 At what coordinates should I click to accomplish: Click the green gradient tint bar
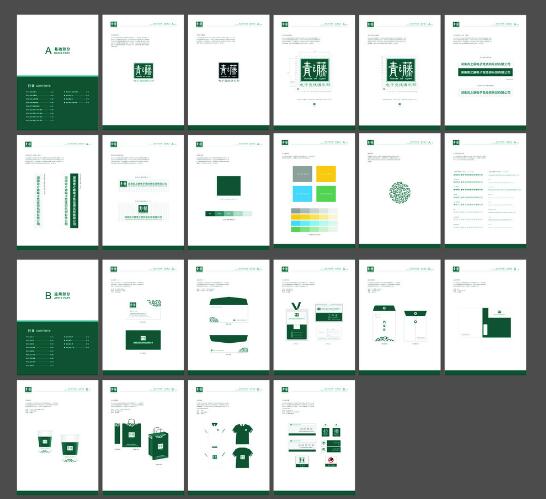pyautogui.click(x=228, y=213)
